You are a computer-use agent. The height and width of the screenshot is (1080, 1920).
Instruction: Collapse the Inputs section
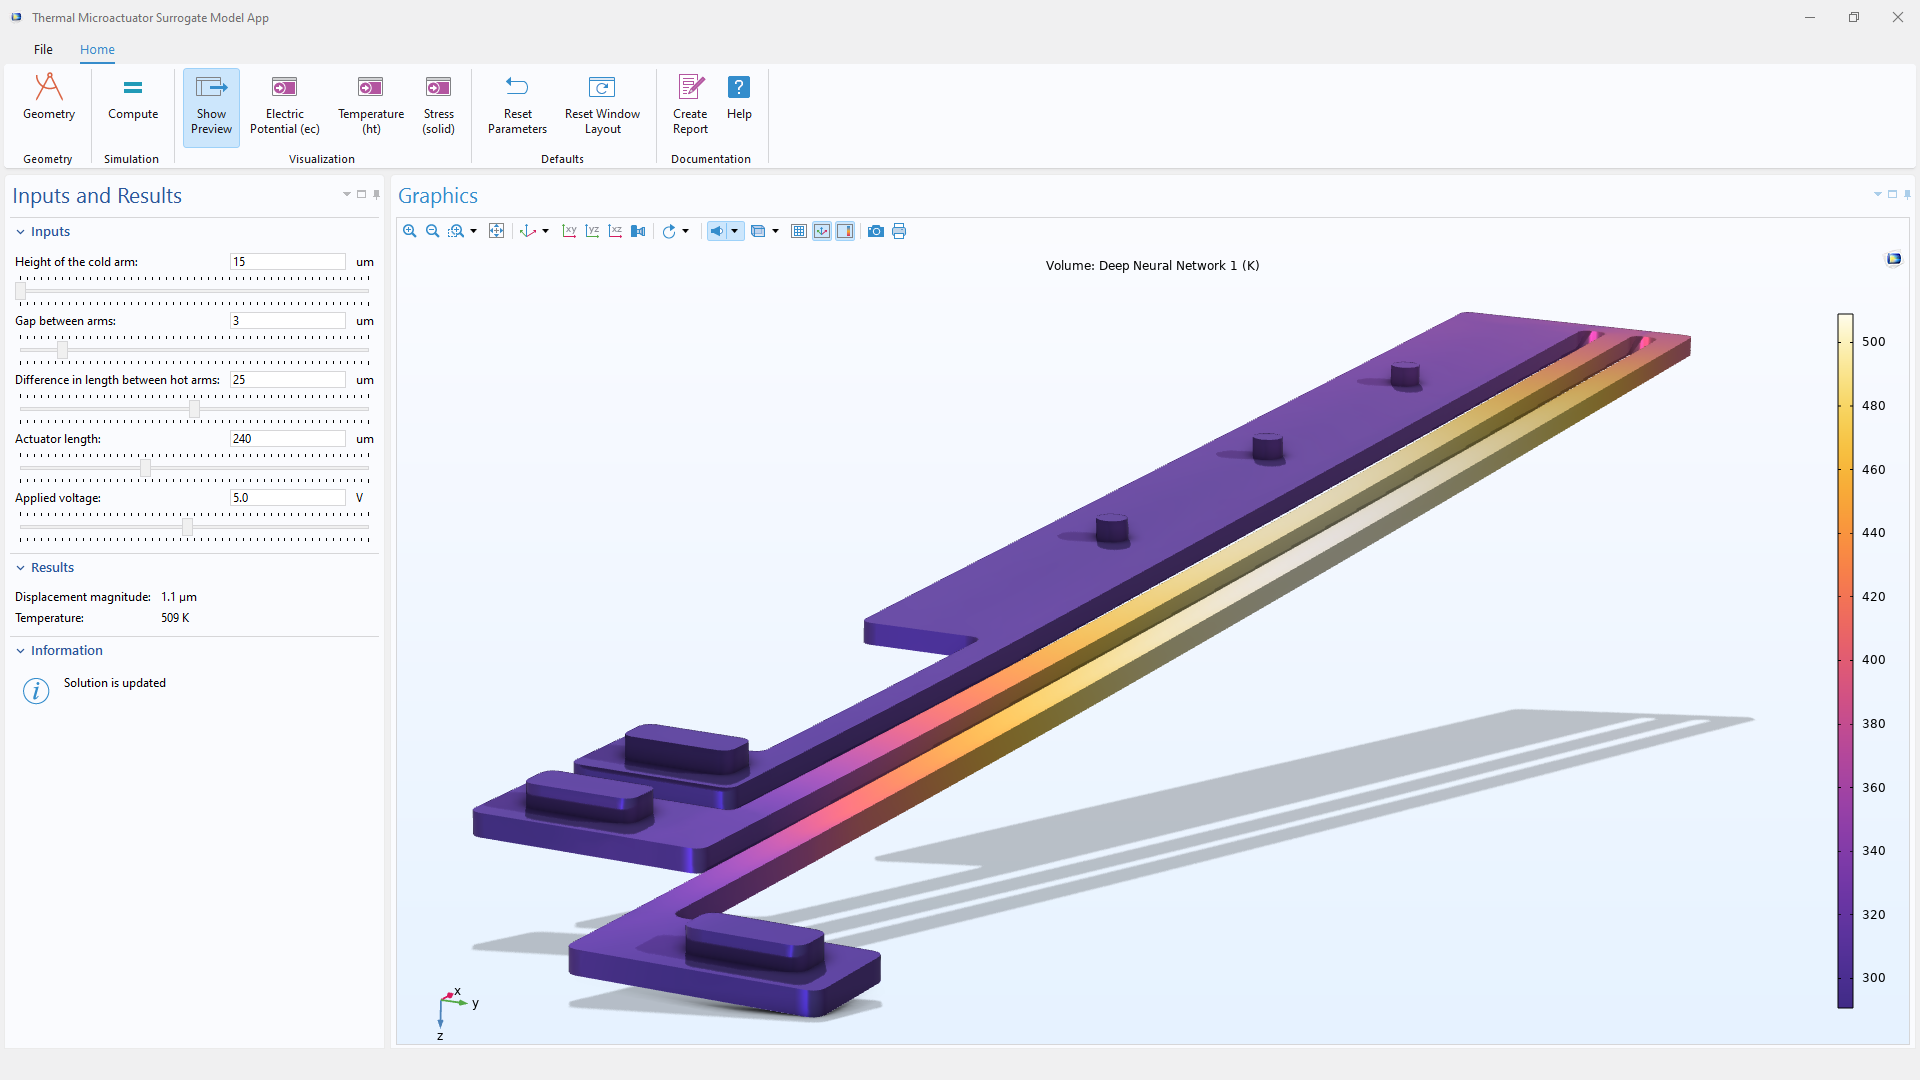coord(21,232)
